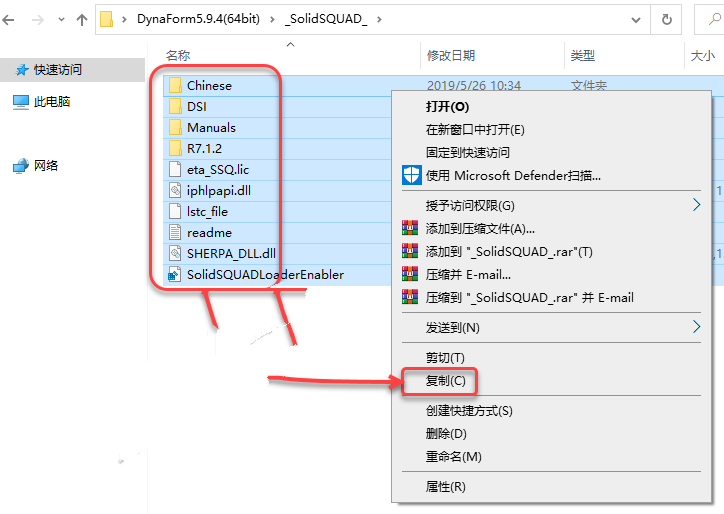Select the Manuals folder name
The width and height of the screenshot is (724, 514).
point(211,127)
